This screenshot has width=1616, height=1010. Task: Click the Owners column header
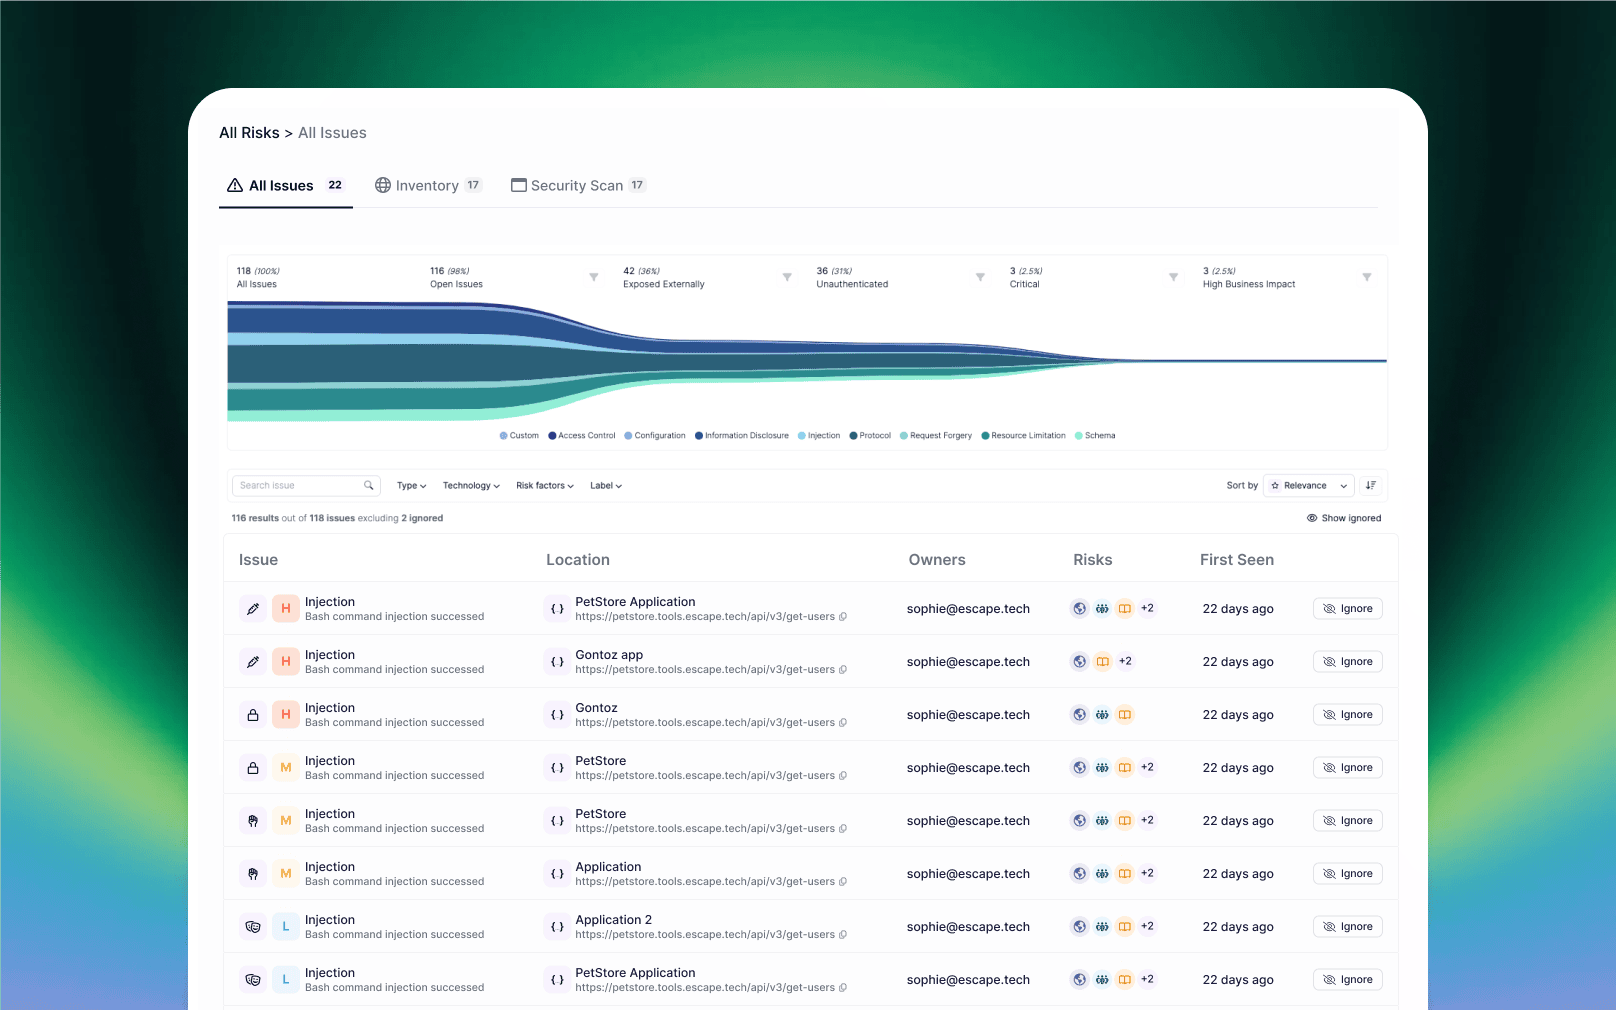click(x=937, y=560)
